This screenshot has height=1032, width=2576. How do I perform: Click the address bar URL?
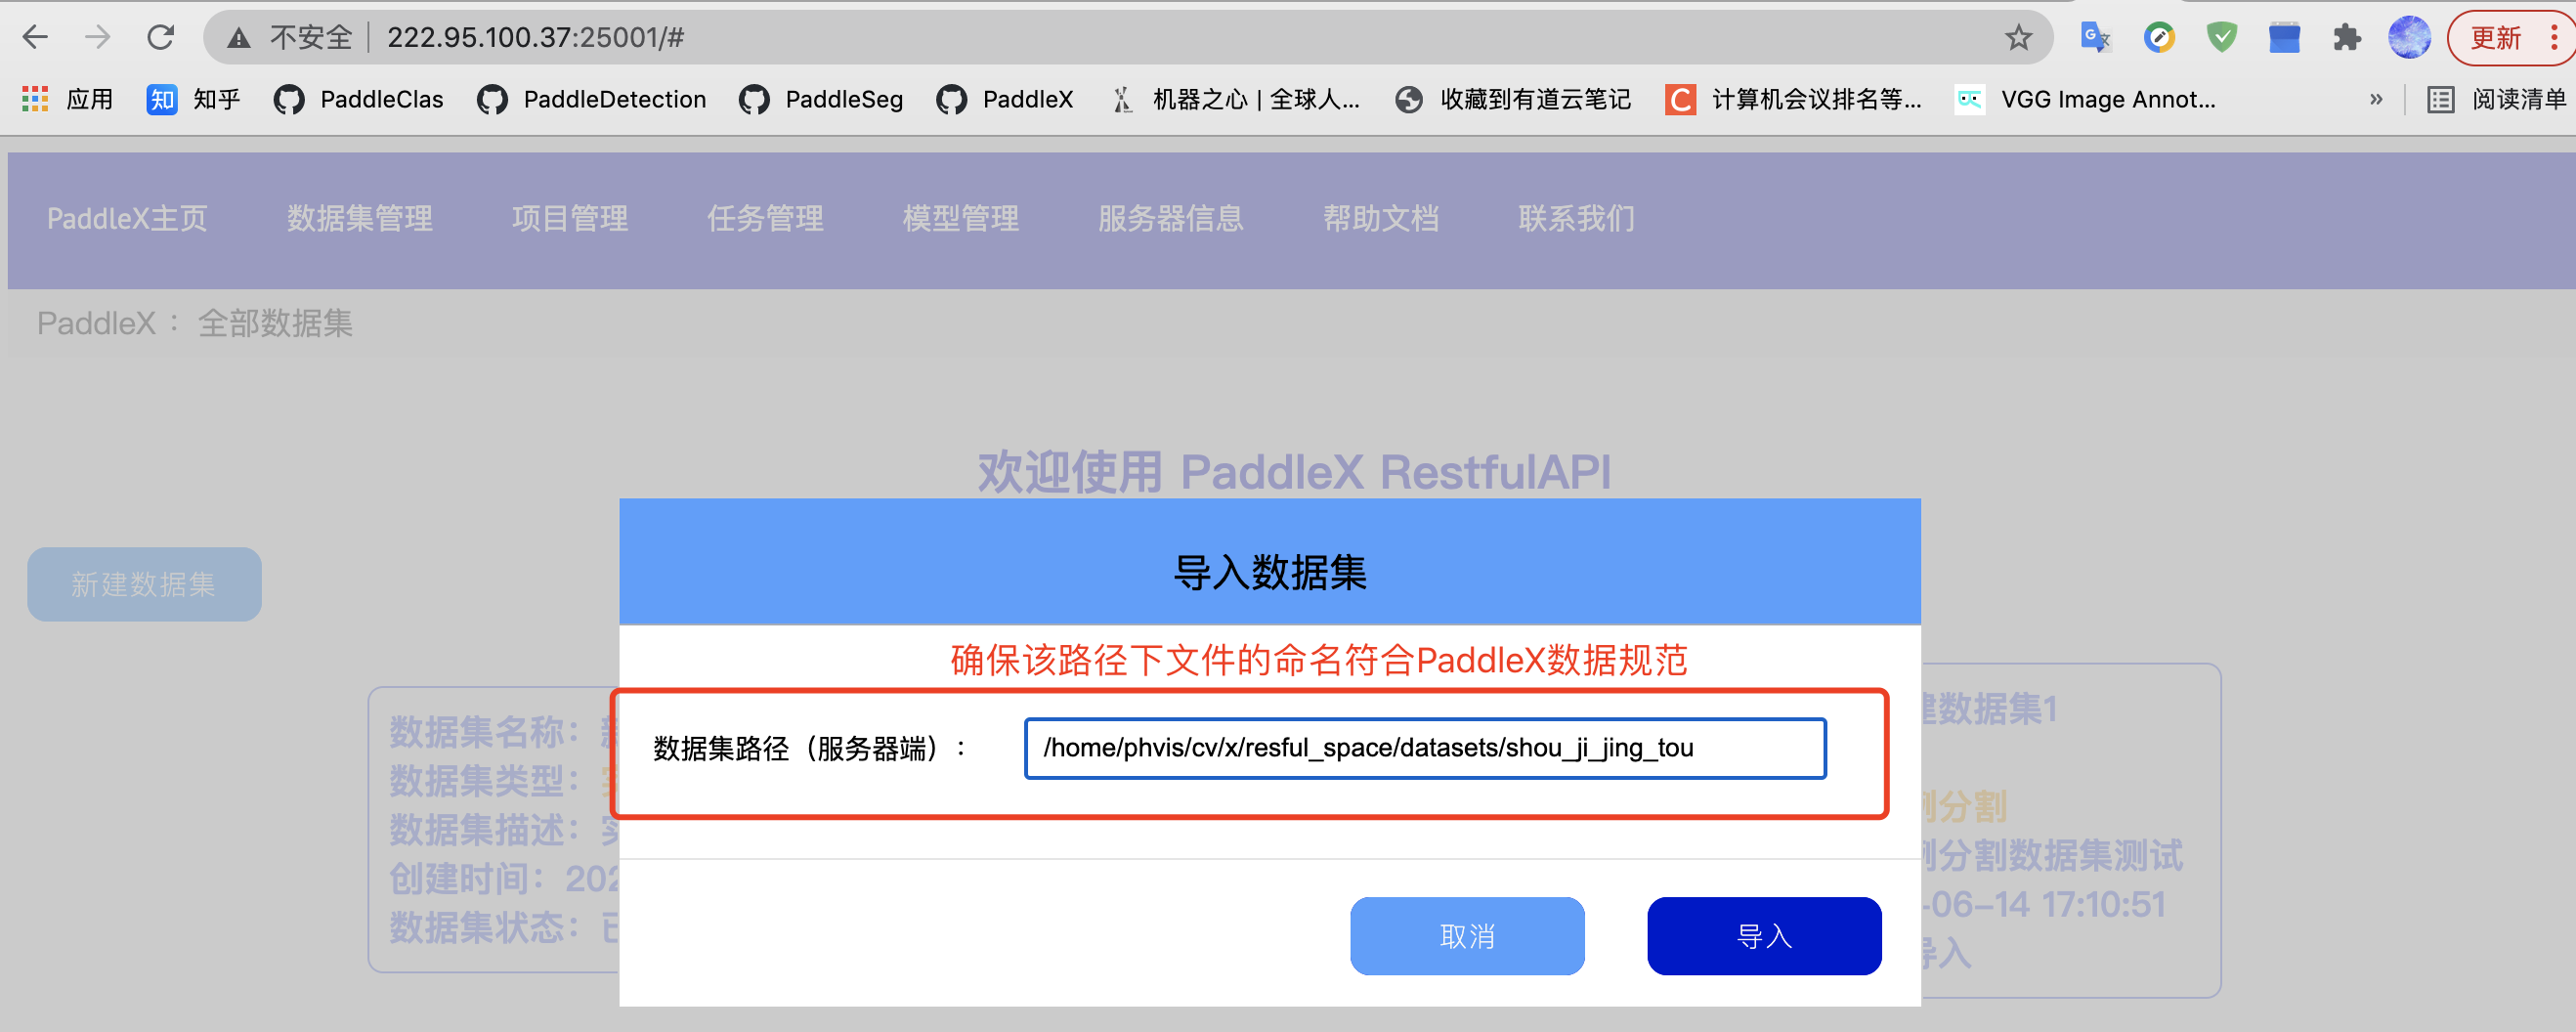(x=535, y=38)
